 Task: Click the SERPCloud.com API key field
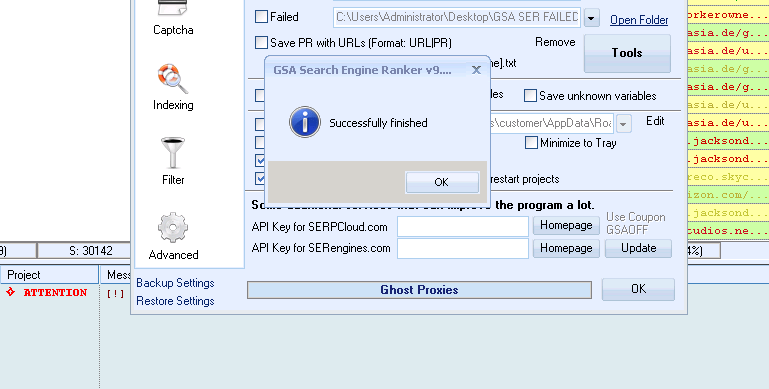tap(462, 227)
